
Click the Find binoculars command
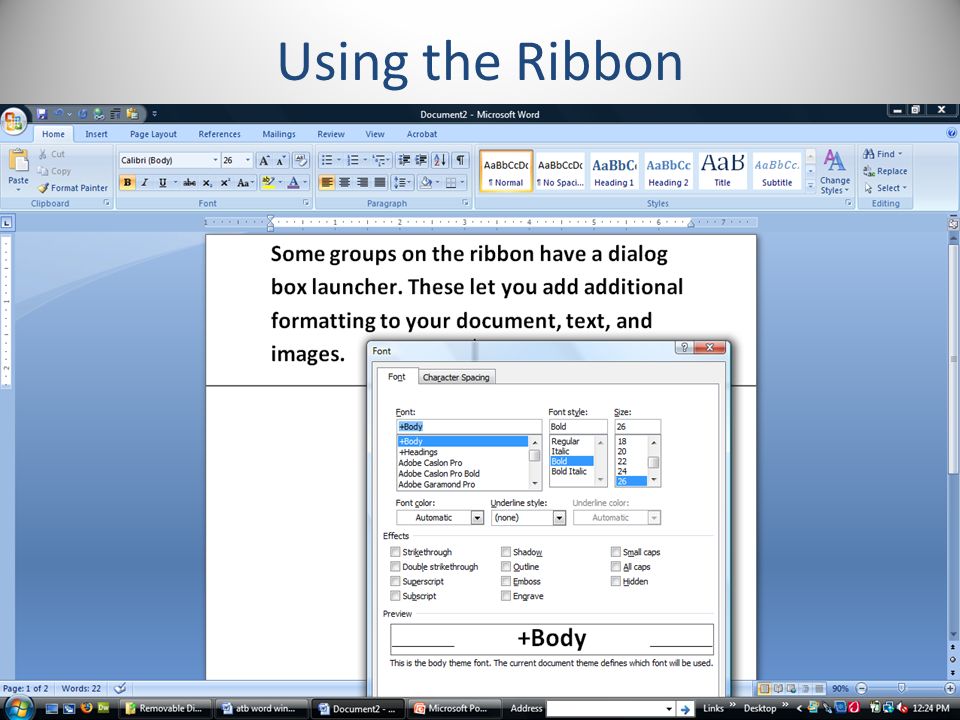point(882,154)
